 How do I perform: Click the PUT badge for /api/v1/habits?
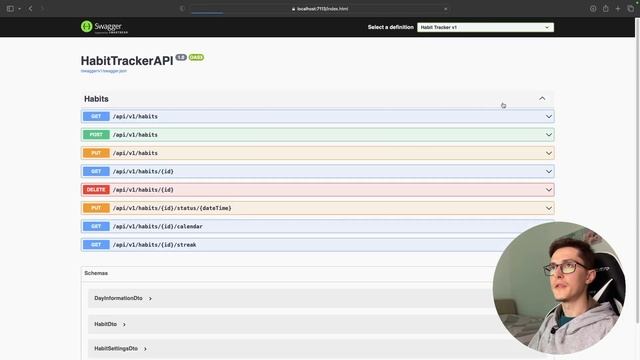click(96, 153)
